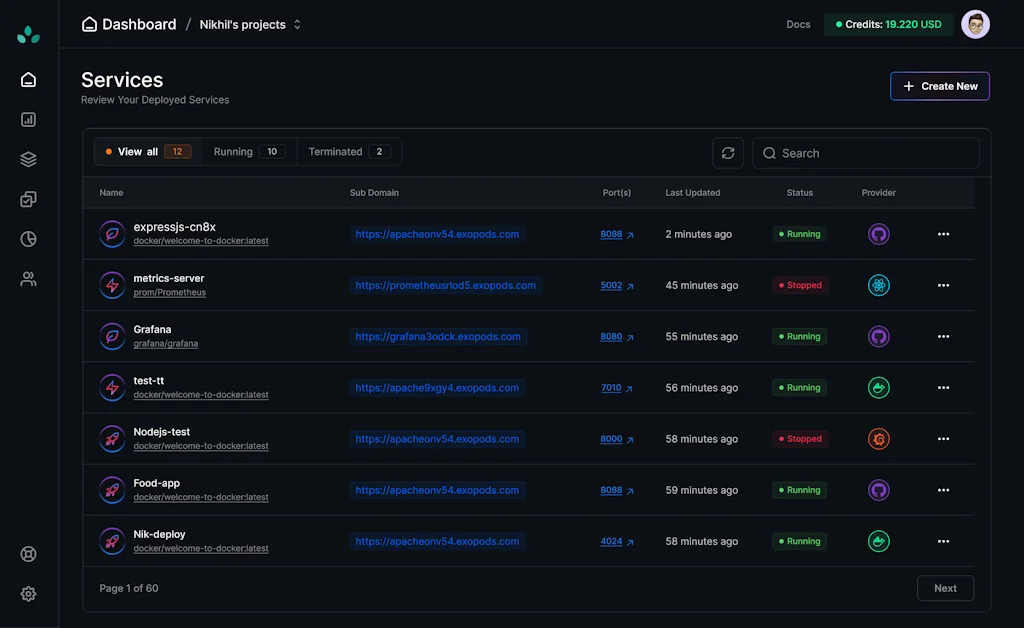The image size is (1024, 628).
Task: Click the Create New button
Action: click(940, 86)
